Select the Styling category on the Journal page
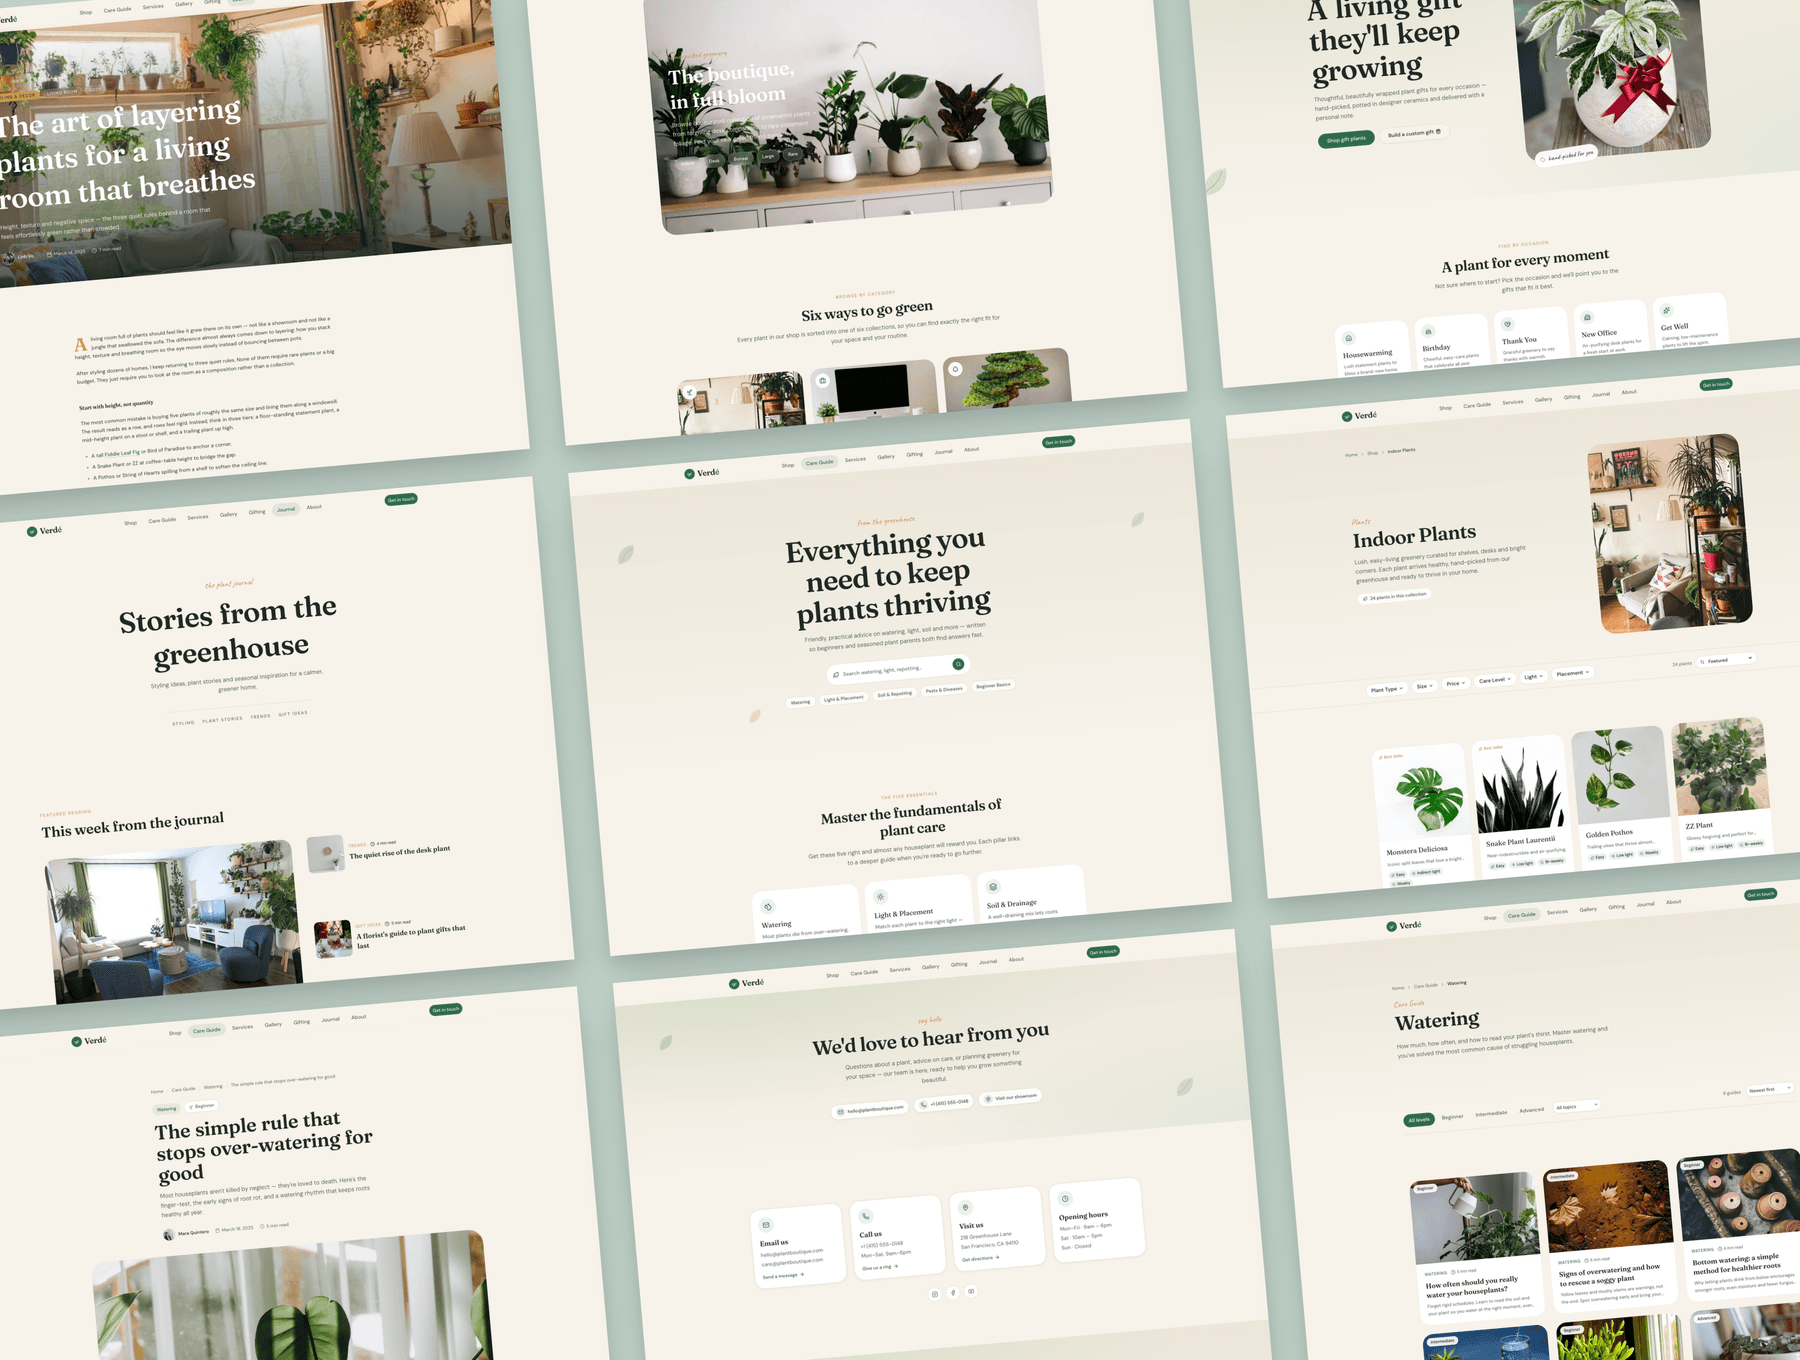 point(183,723)
